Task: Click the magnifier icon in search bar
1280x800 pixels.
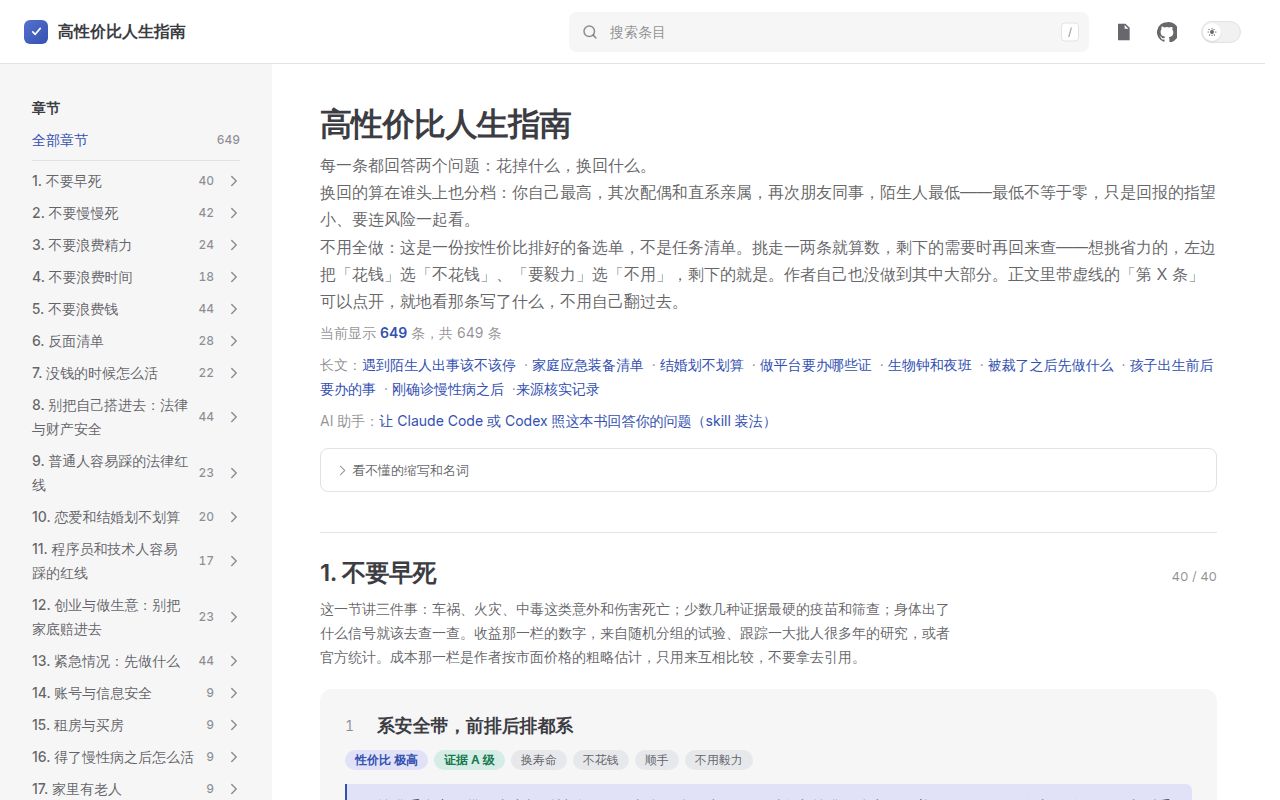Action: click(x=590, y=32)
